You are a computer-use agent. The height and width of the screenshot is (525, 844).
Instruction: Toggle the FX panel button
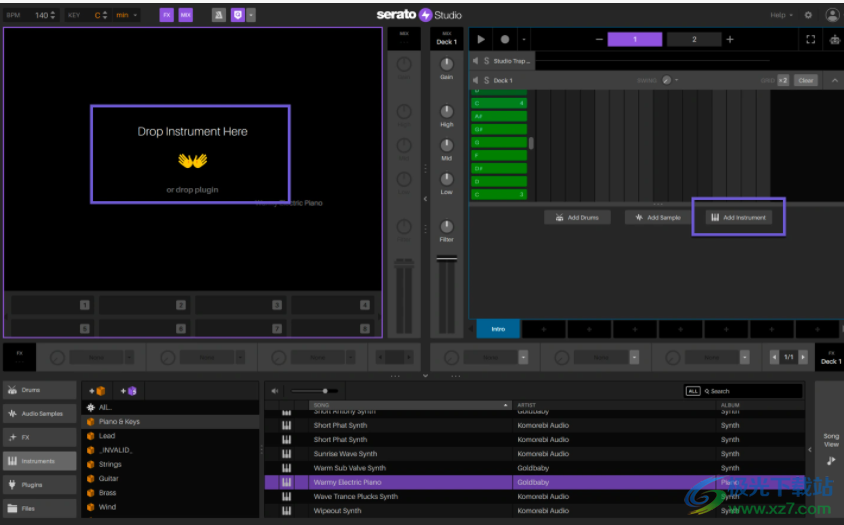point(166,15)
